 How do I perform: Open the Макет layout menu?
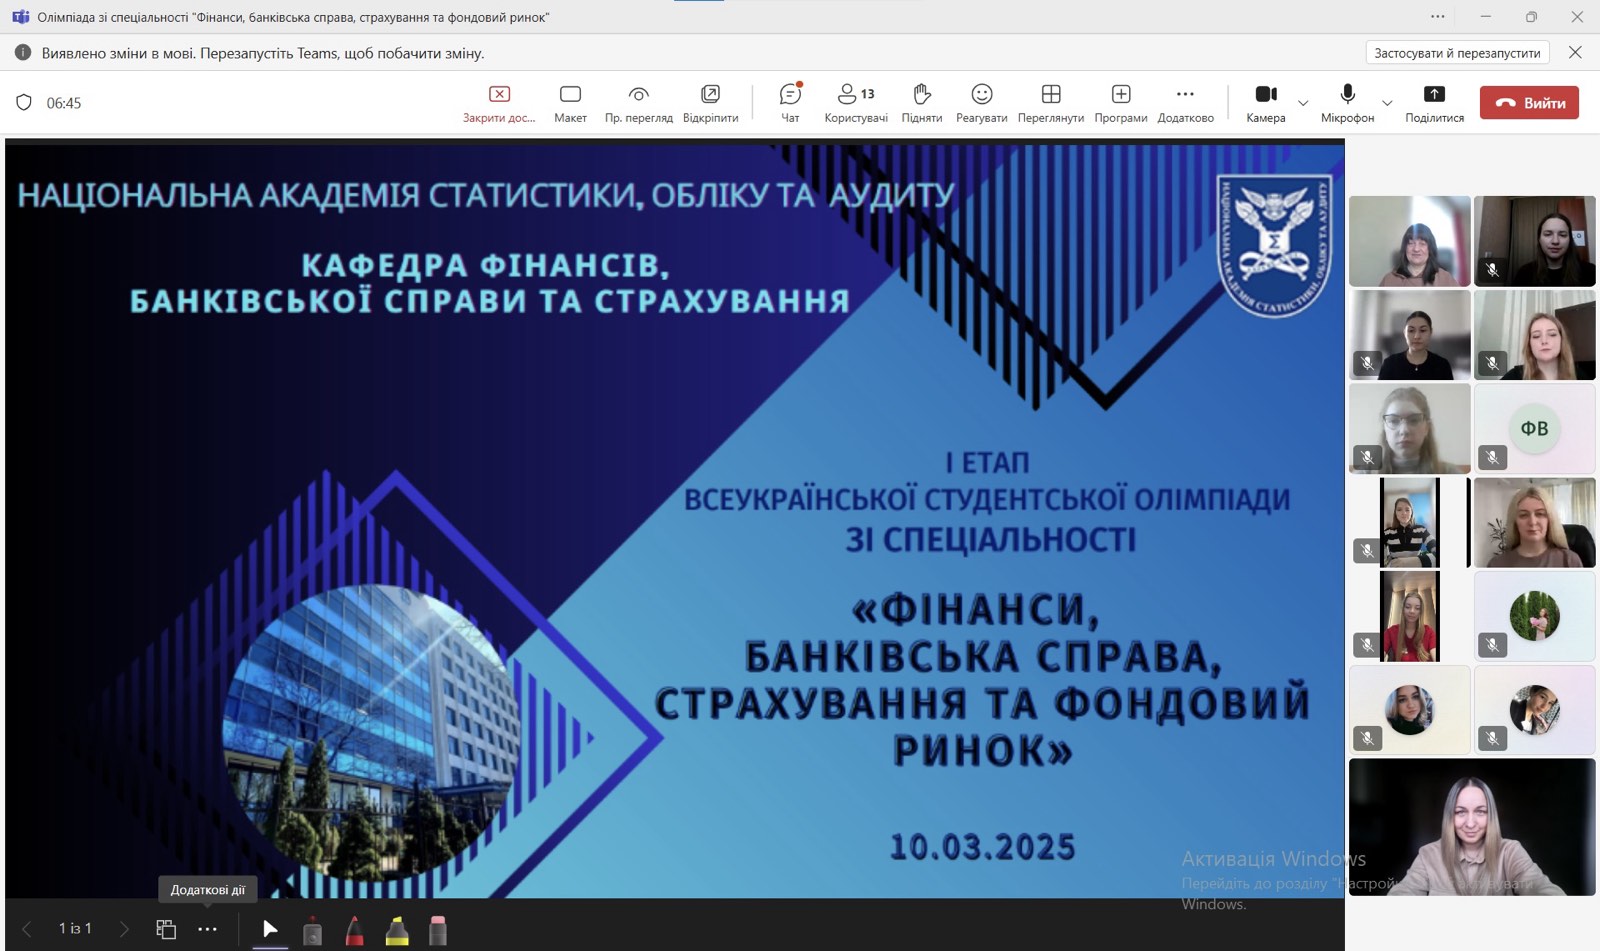point(570,102)
